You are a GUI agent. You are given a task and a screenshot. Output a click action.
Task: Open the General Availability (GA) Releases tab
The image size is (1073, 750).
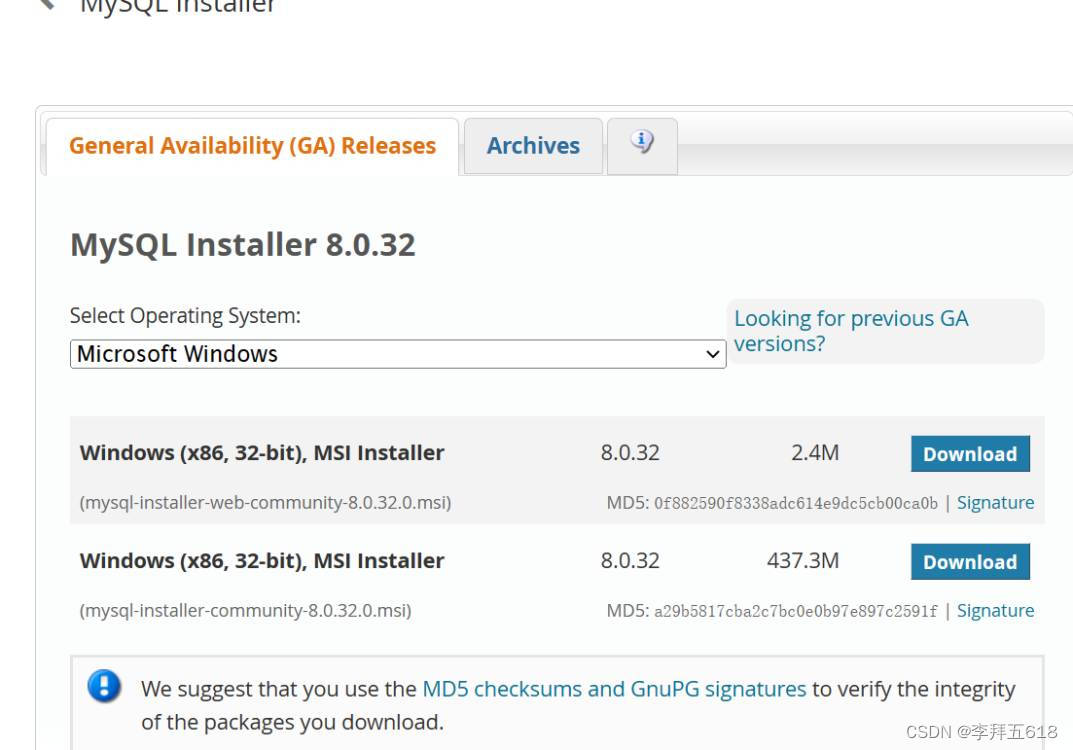click(x=252, y=146)
